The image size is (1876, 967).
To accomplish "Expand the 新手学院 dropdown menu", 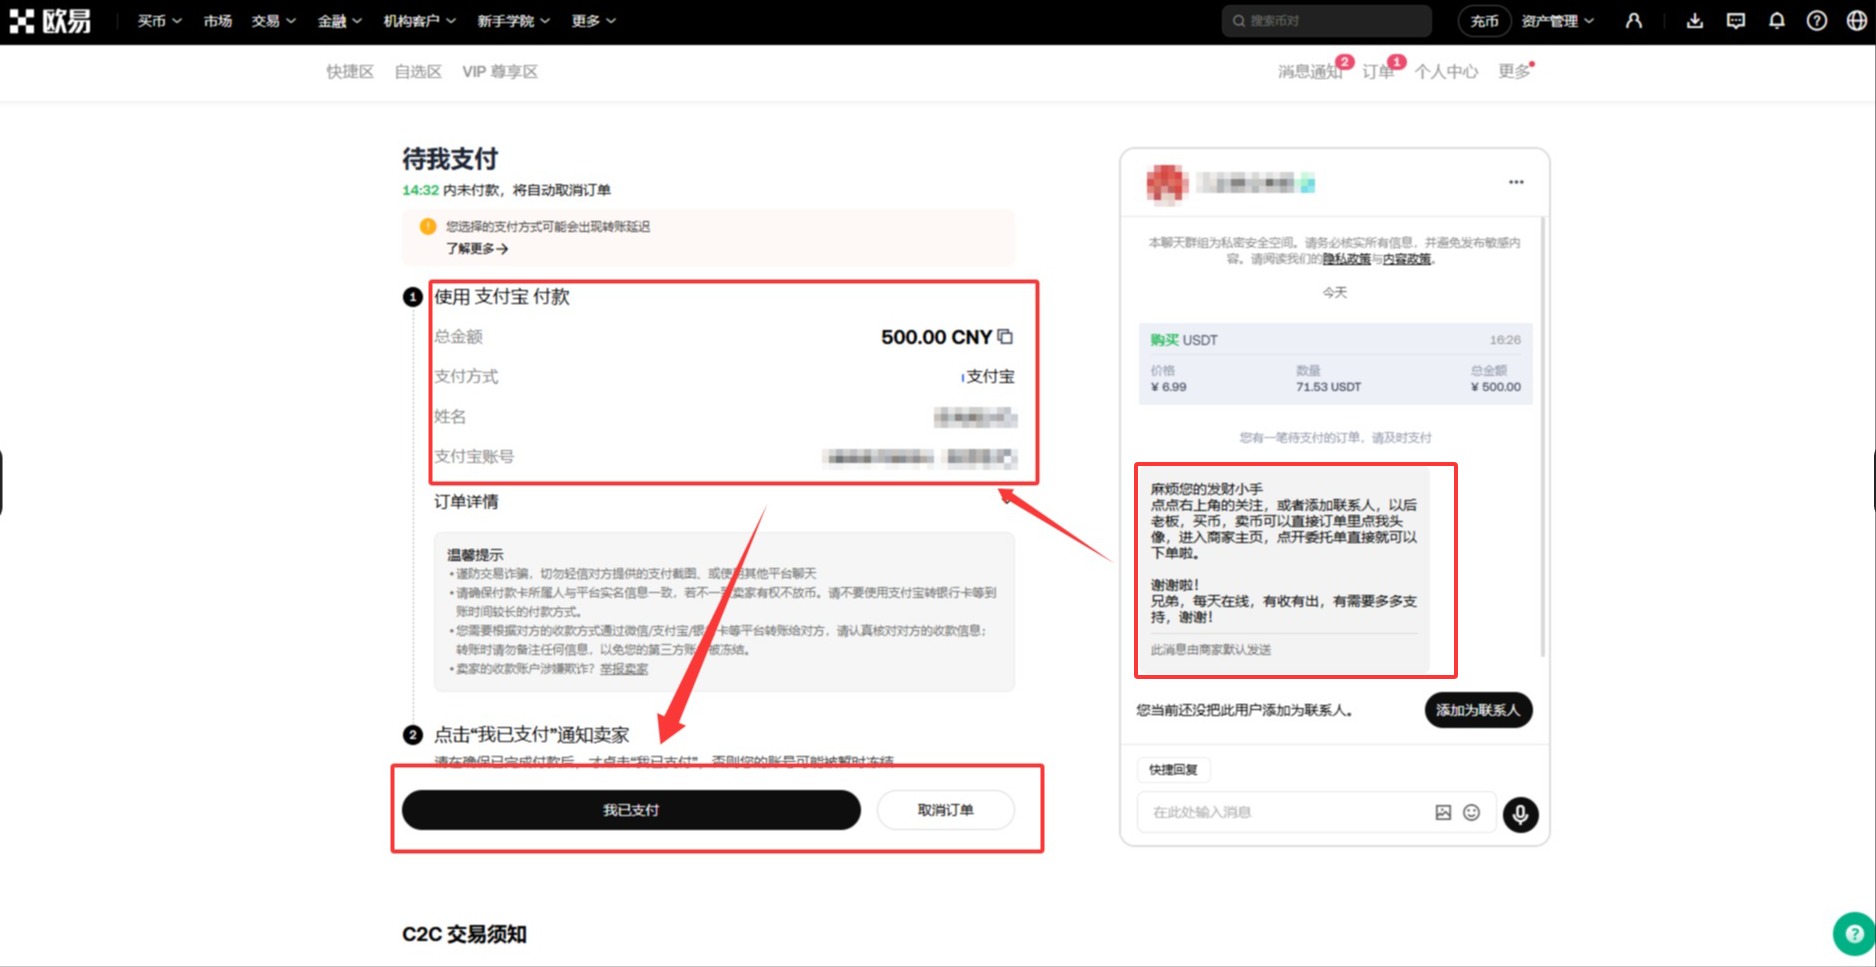I will (x=513, y=21).
